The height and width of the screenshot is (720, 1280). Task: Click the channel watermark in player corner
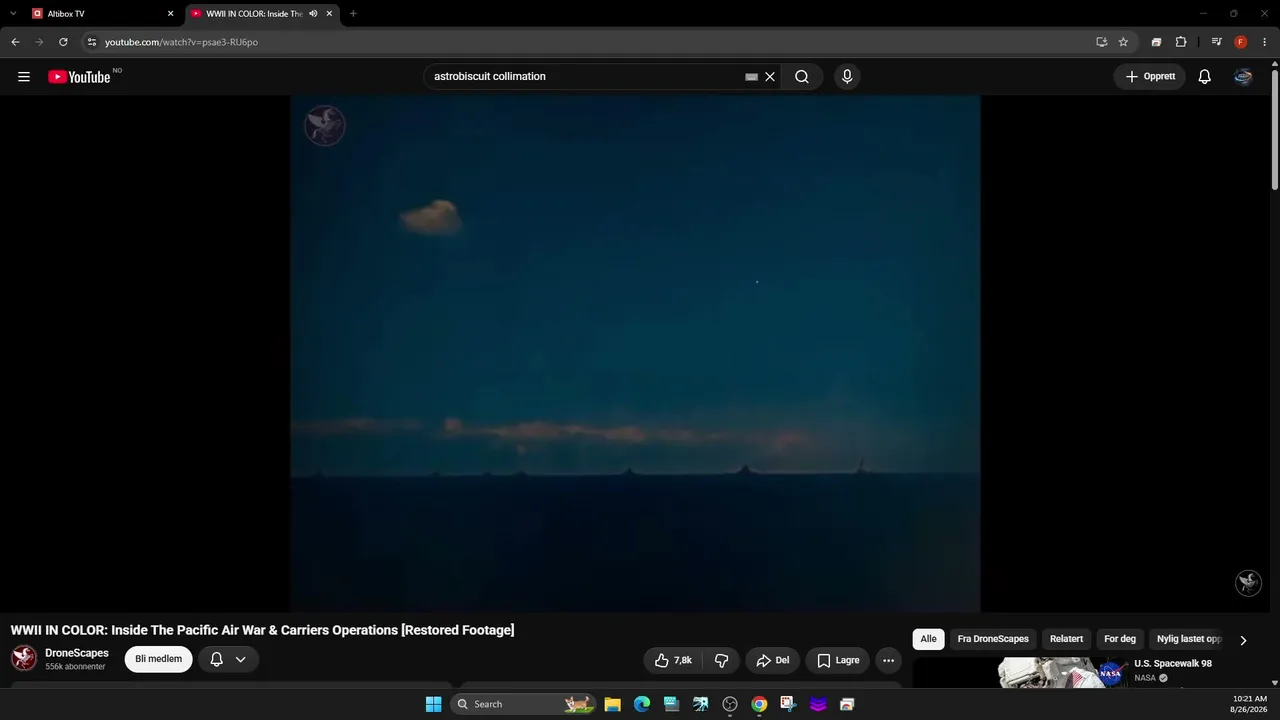coord(1248,583)
